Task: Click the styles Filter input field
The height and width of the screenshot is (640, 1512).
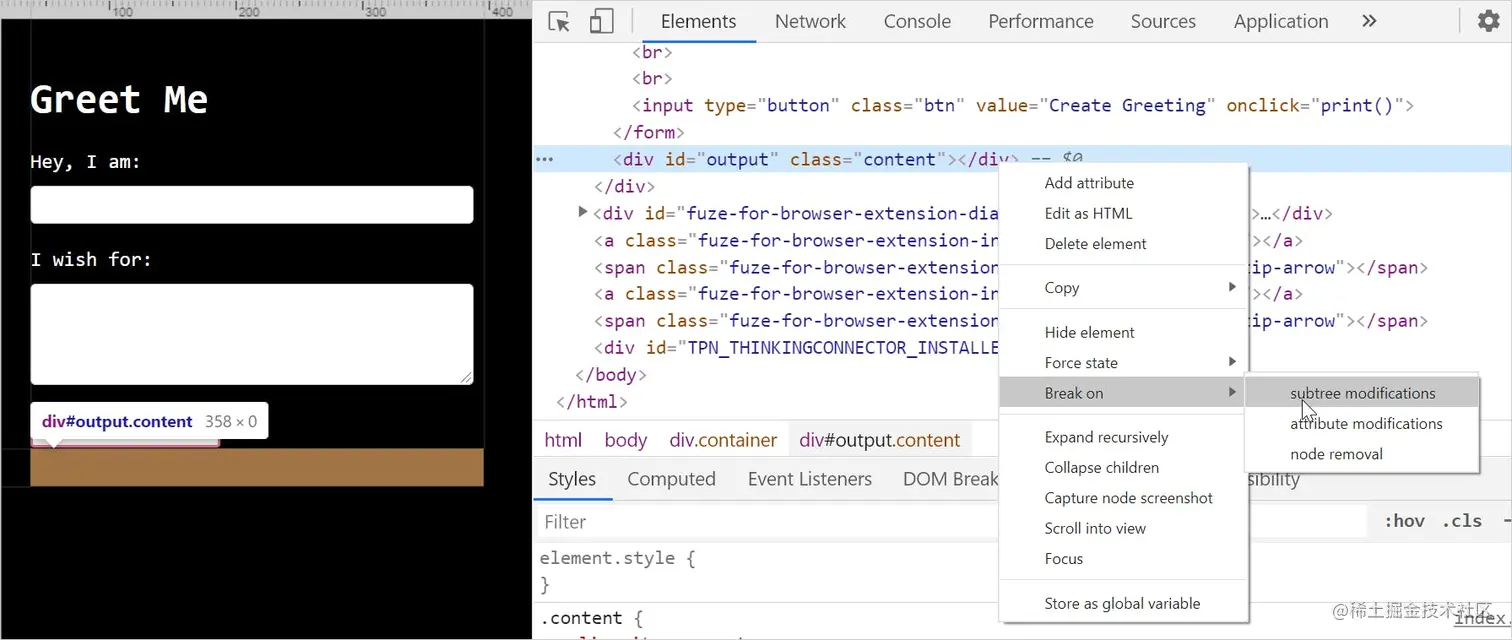Action: (700, 521)
